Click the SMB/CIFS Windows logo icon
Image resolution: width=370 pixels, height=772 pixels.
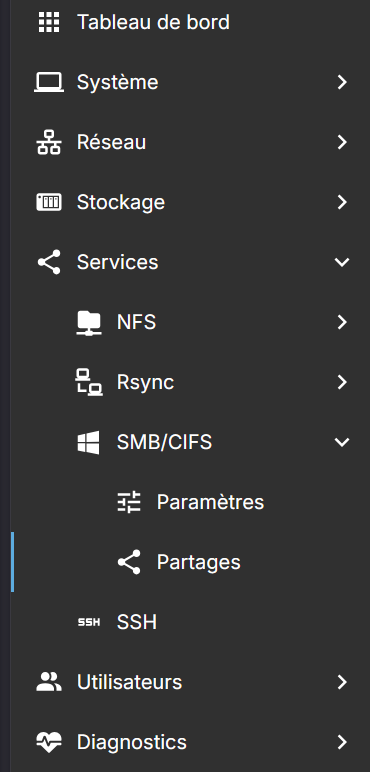[89, 443]
